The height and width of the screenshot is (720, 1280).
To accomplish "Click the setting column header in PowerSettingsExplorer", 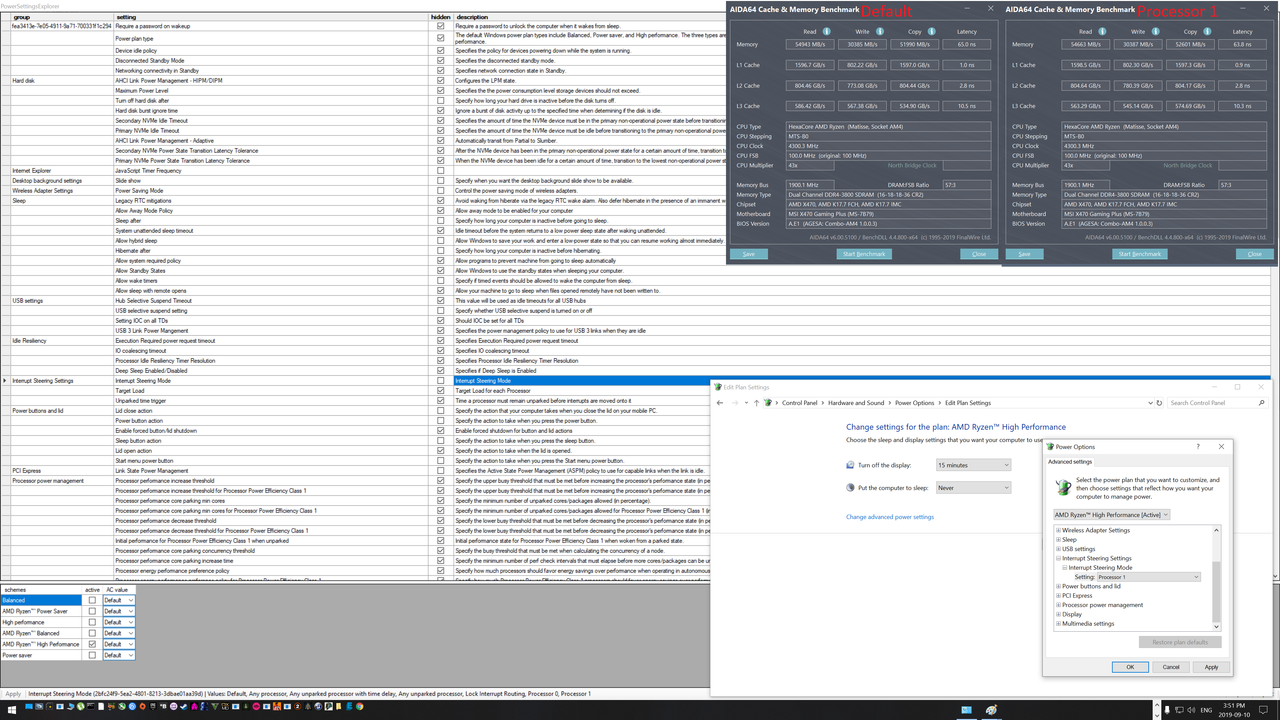I will pyautogui.click(x=270, y=17).
